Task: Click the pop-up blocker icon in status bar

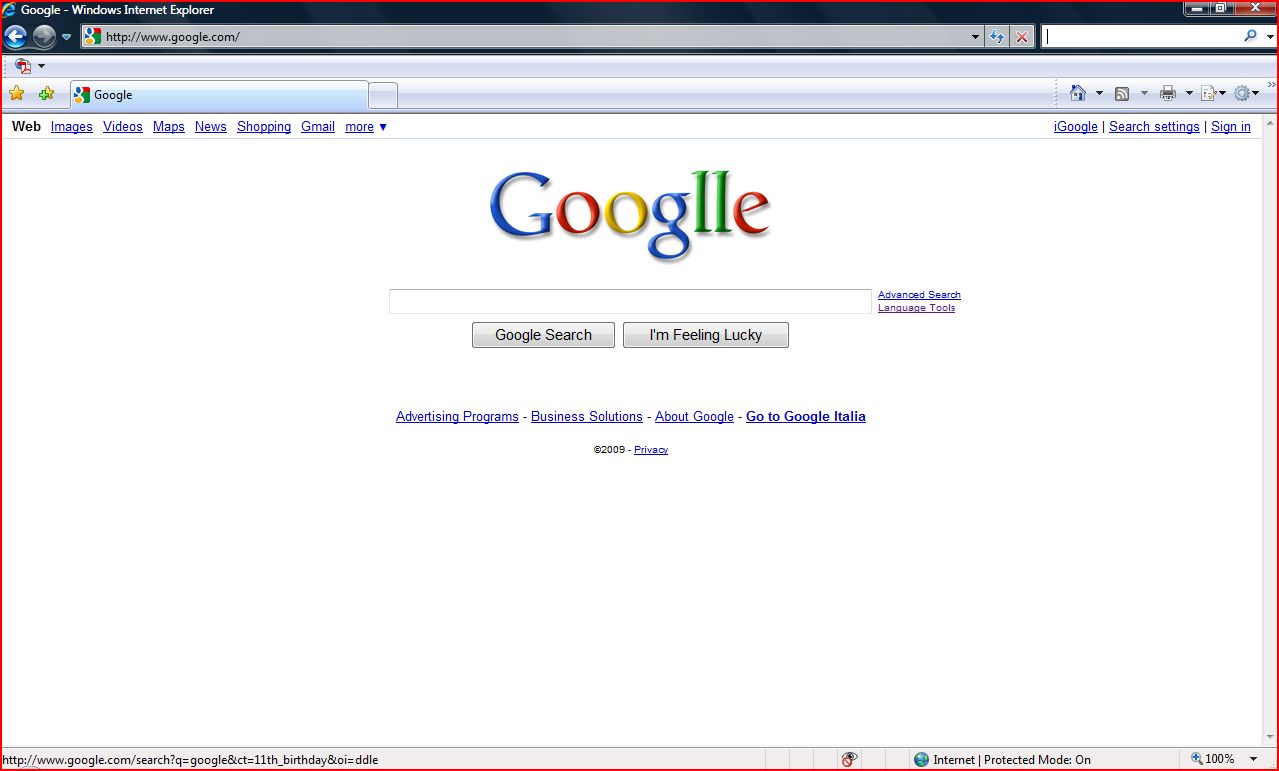Action: click(849, 759)
